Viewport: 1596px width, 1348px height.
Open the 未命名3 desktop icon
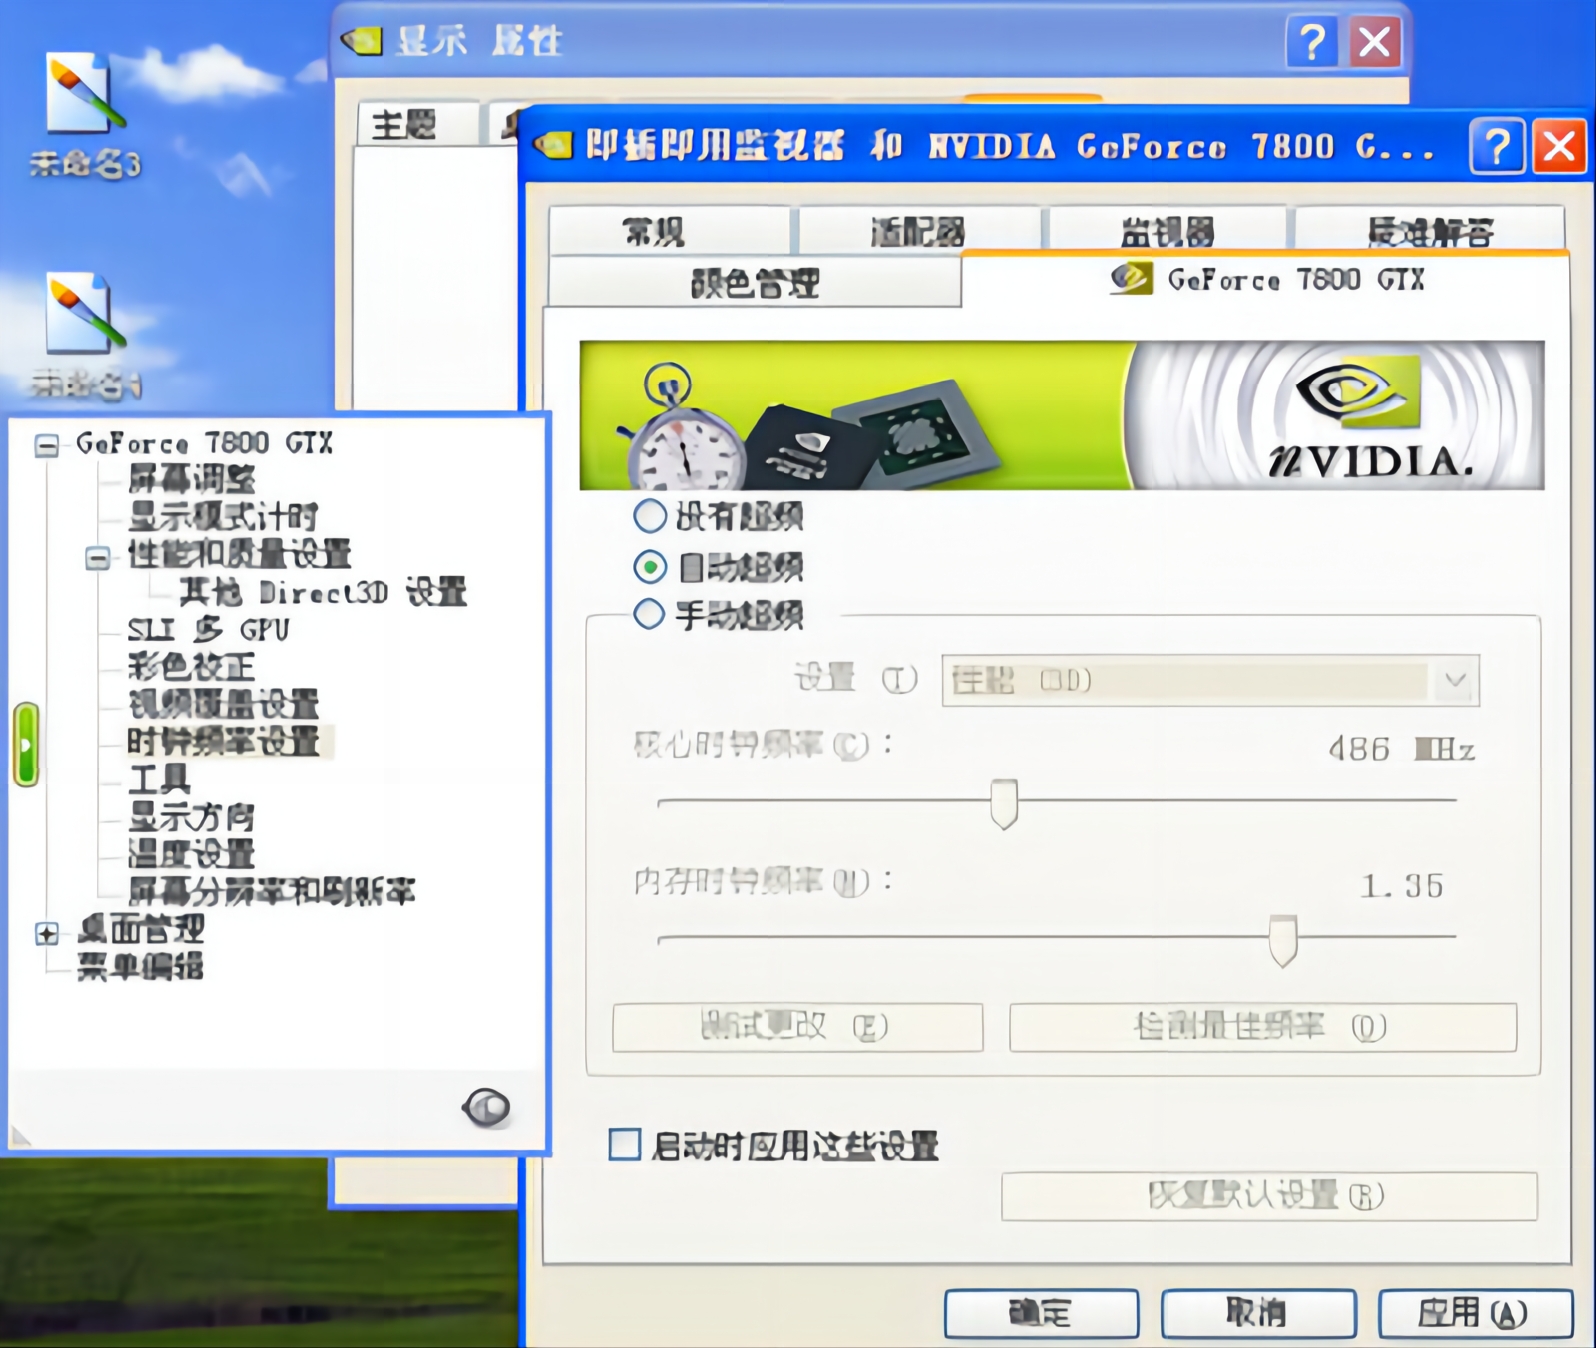pos(84,115)
